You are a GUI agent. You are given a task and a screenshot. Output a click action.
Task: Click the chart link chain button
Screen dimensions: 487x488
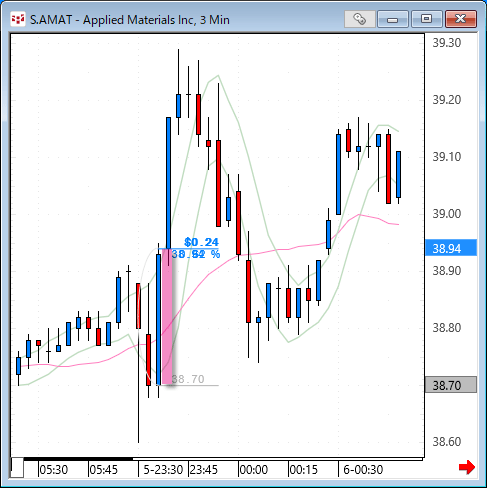pos(360,19)
